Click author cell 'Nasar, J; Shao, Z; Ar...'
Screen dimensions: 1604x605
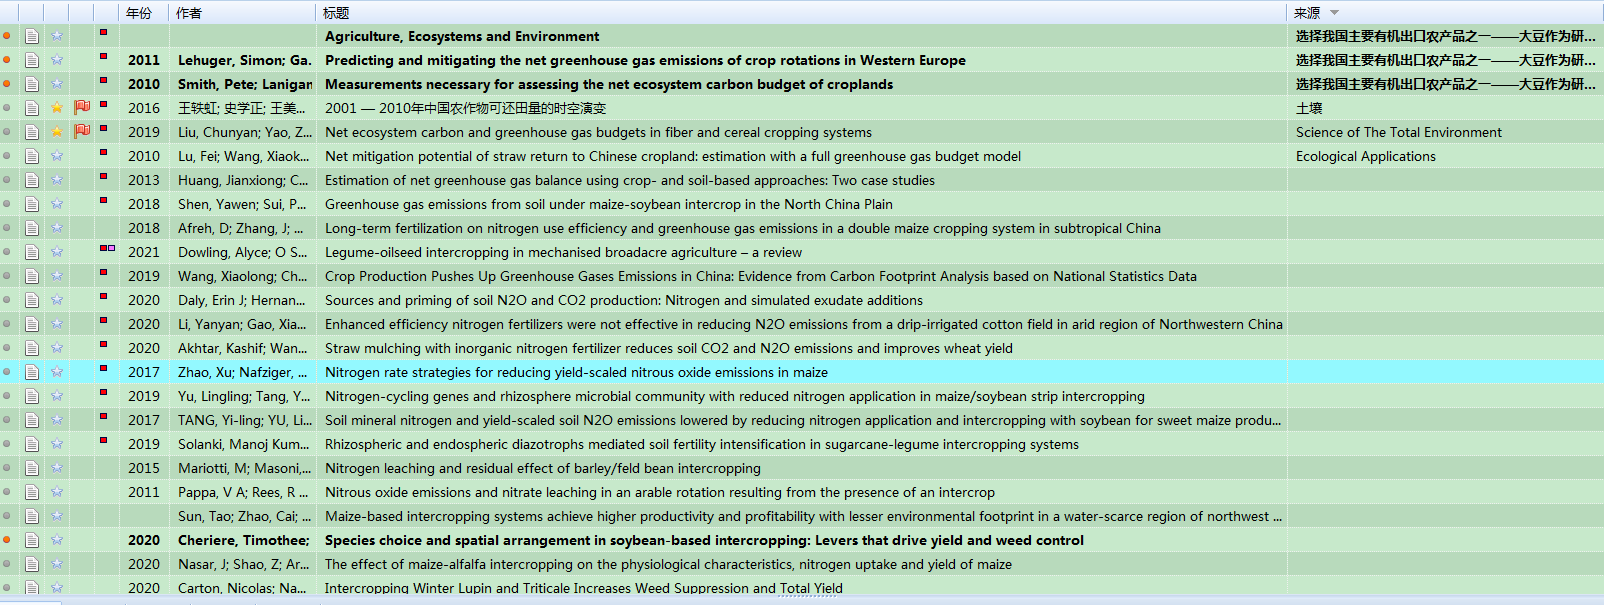click(x=243, y=564)
